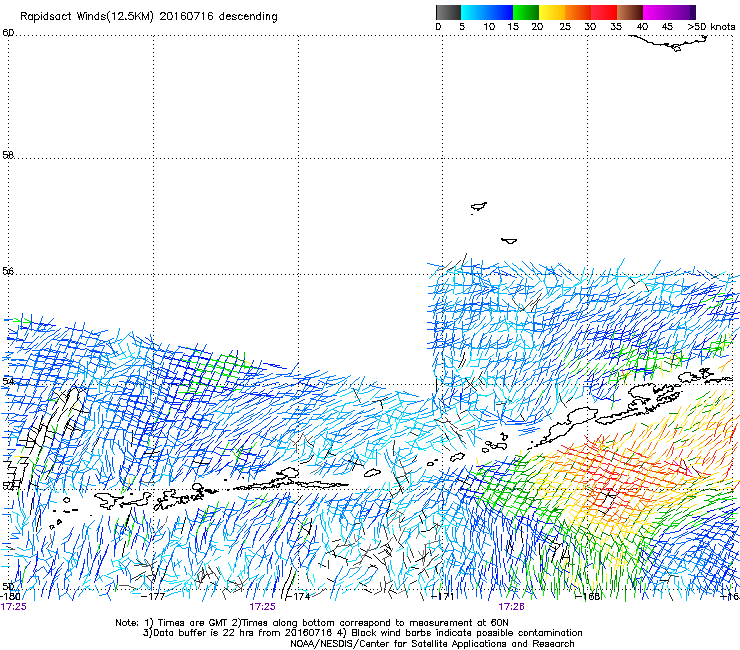The image size is (740, 650).
Task: Click longitude label '-180'
Action: [x=10, y=596]
